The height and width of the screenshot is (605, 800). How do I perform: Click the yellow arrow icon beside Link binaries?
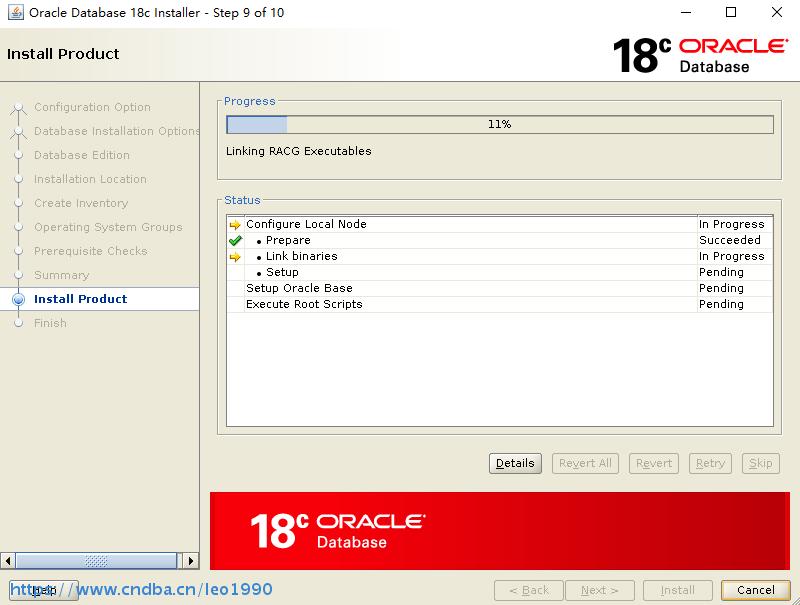235,257
